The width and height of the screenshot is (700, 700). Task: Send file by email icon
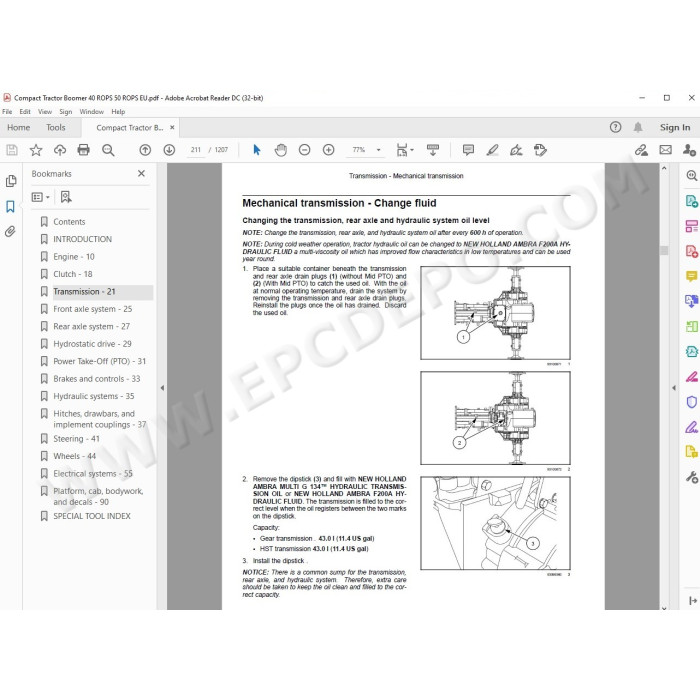666,150
